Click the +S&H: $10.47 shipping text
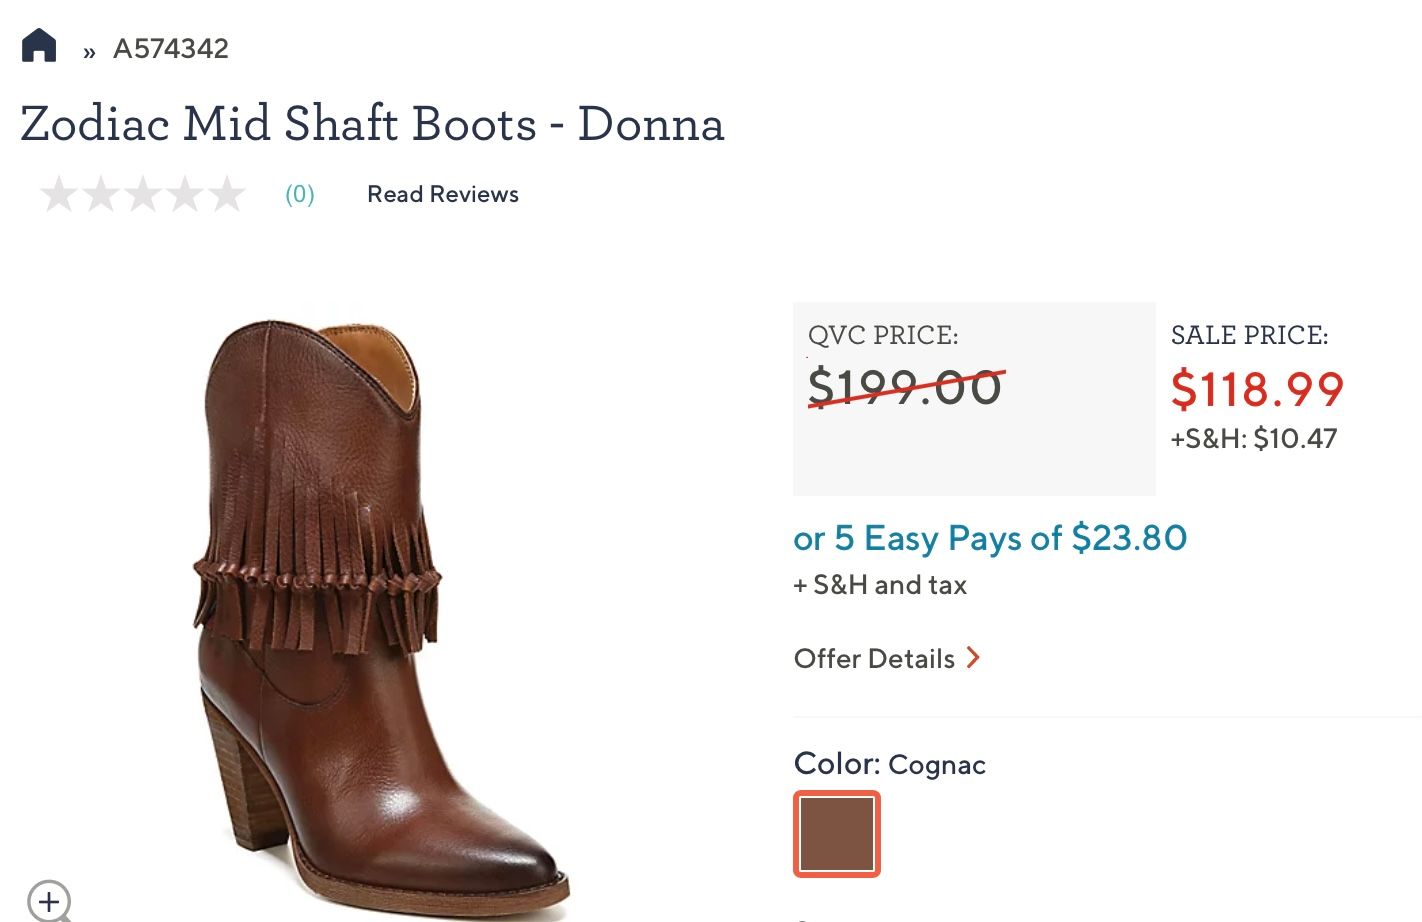This screenshot has height=922, width=1422. [1254, 439]
